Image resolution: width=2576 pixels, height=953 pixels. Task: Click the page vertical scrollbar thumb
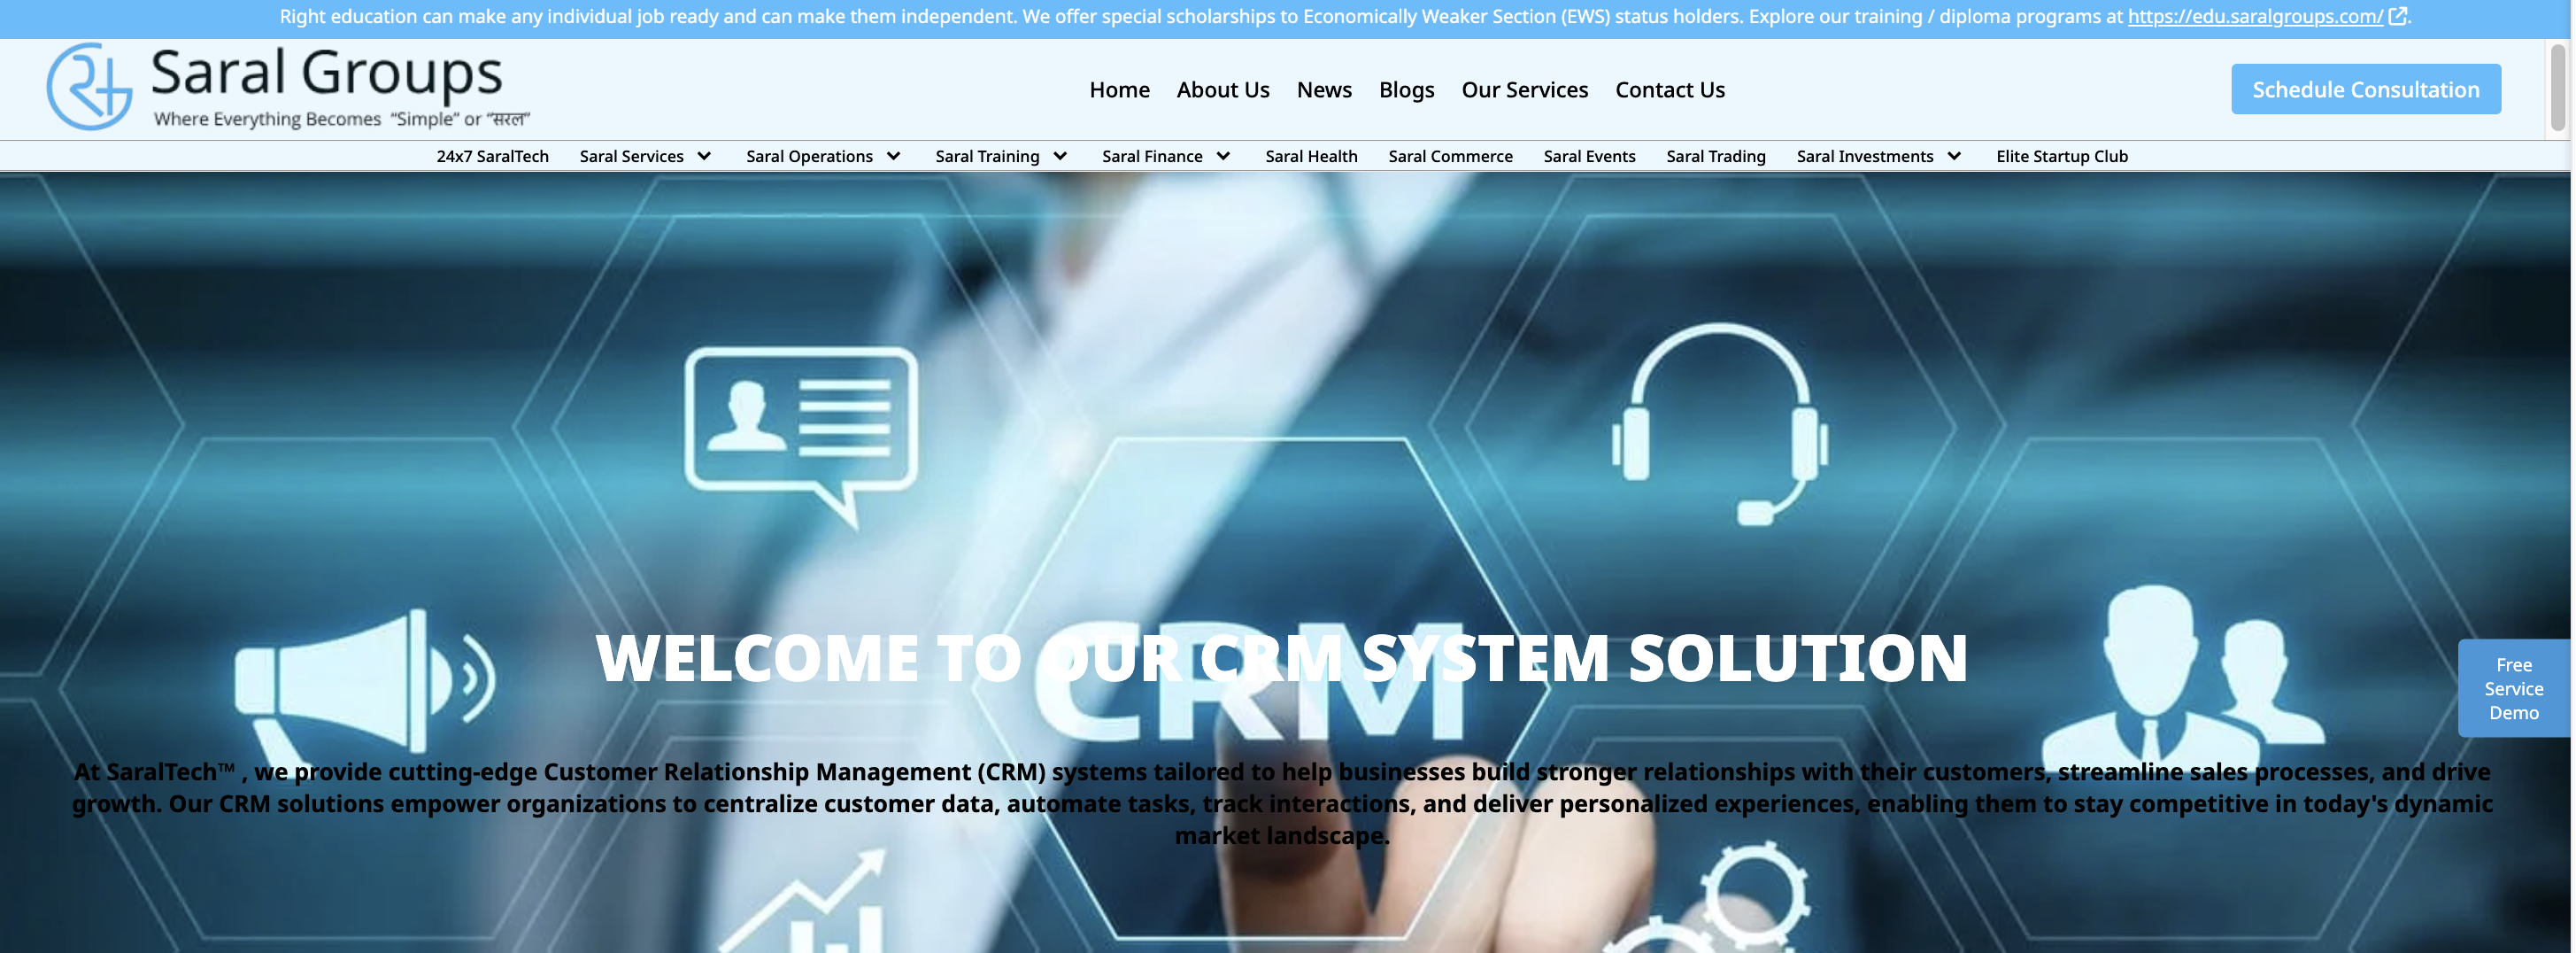click(x=2558, y=86)
